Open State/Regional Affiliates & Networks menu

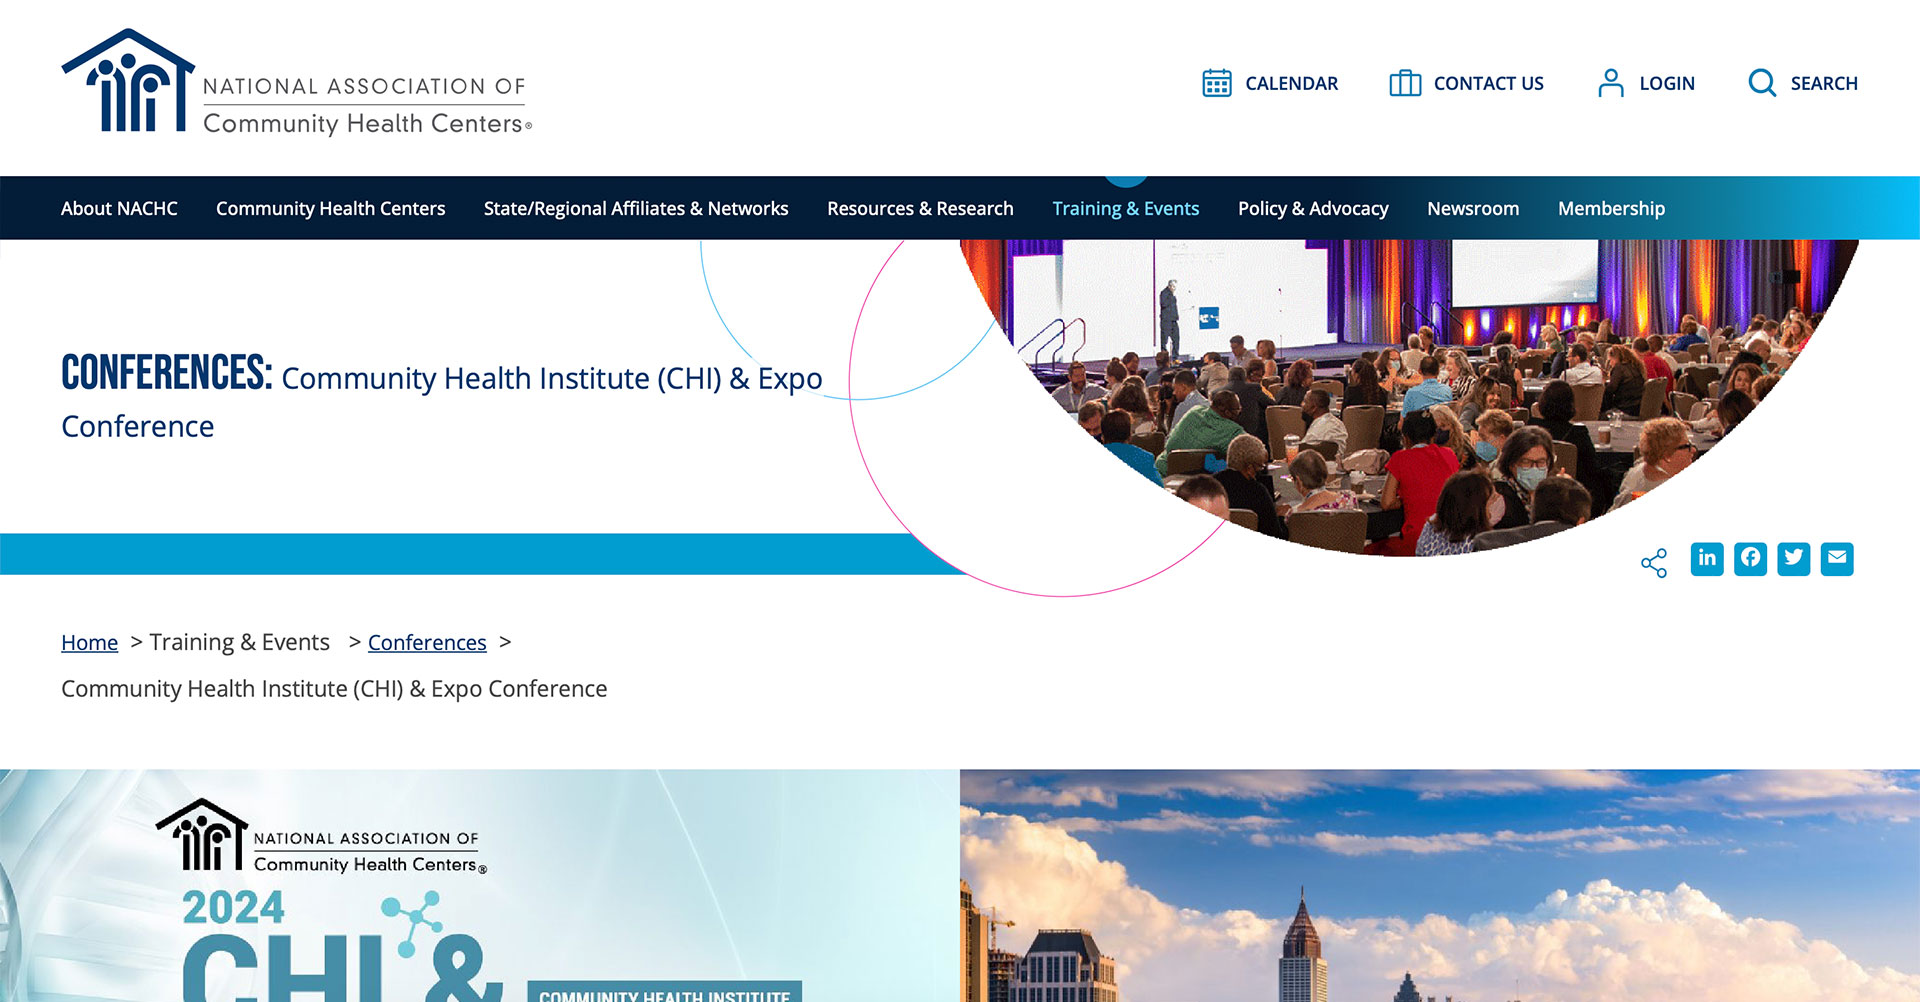[x=636, y=209]
